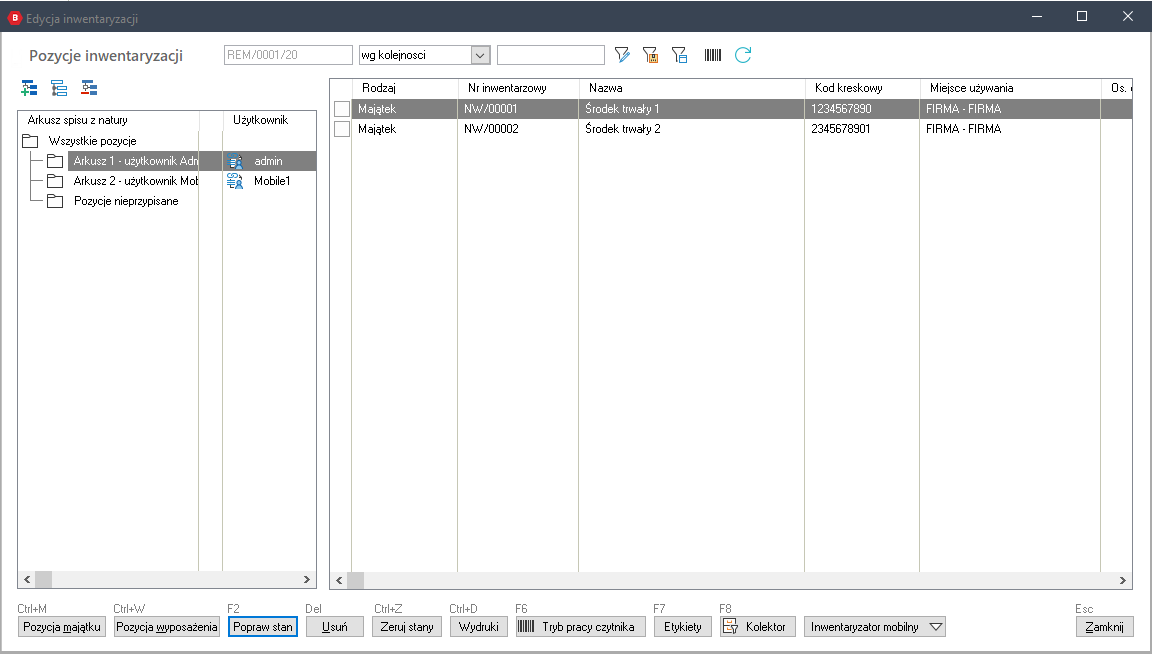Select Arkusz 2 - użytkownik tree node

tap(135, 181)
